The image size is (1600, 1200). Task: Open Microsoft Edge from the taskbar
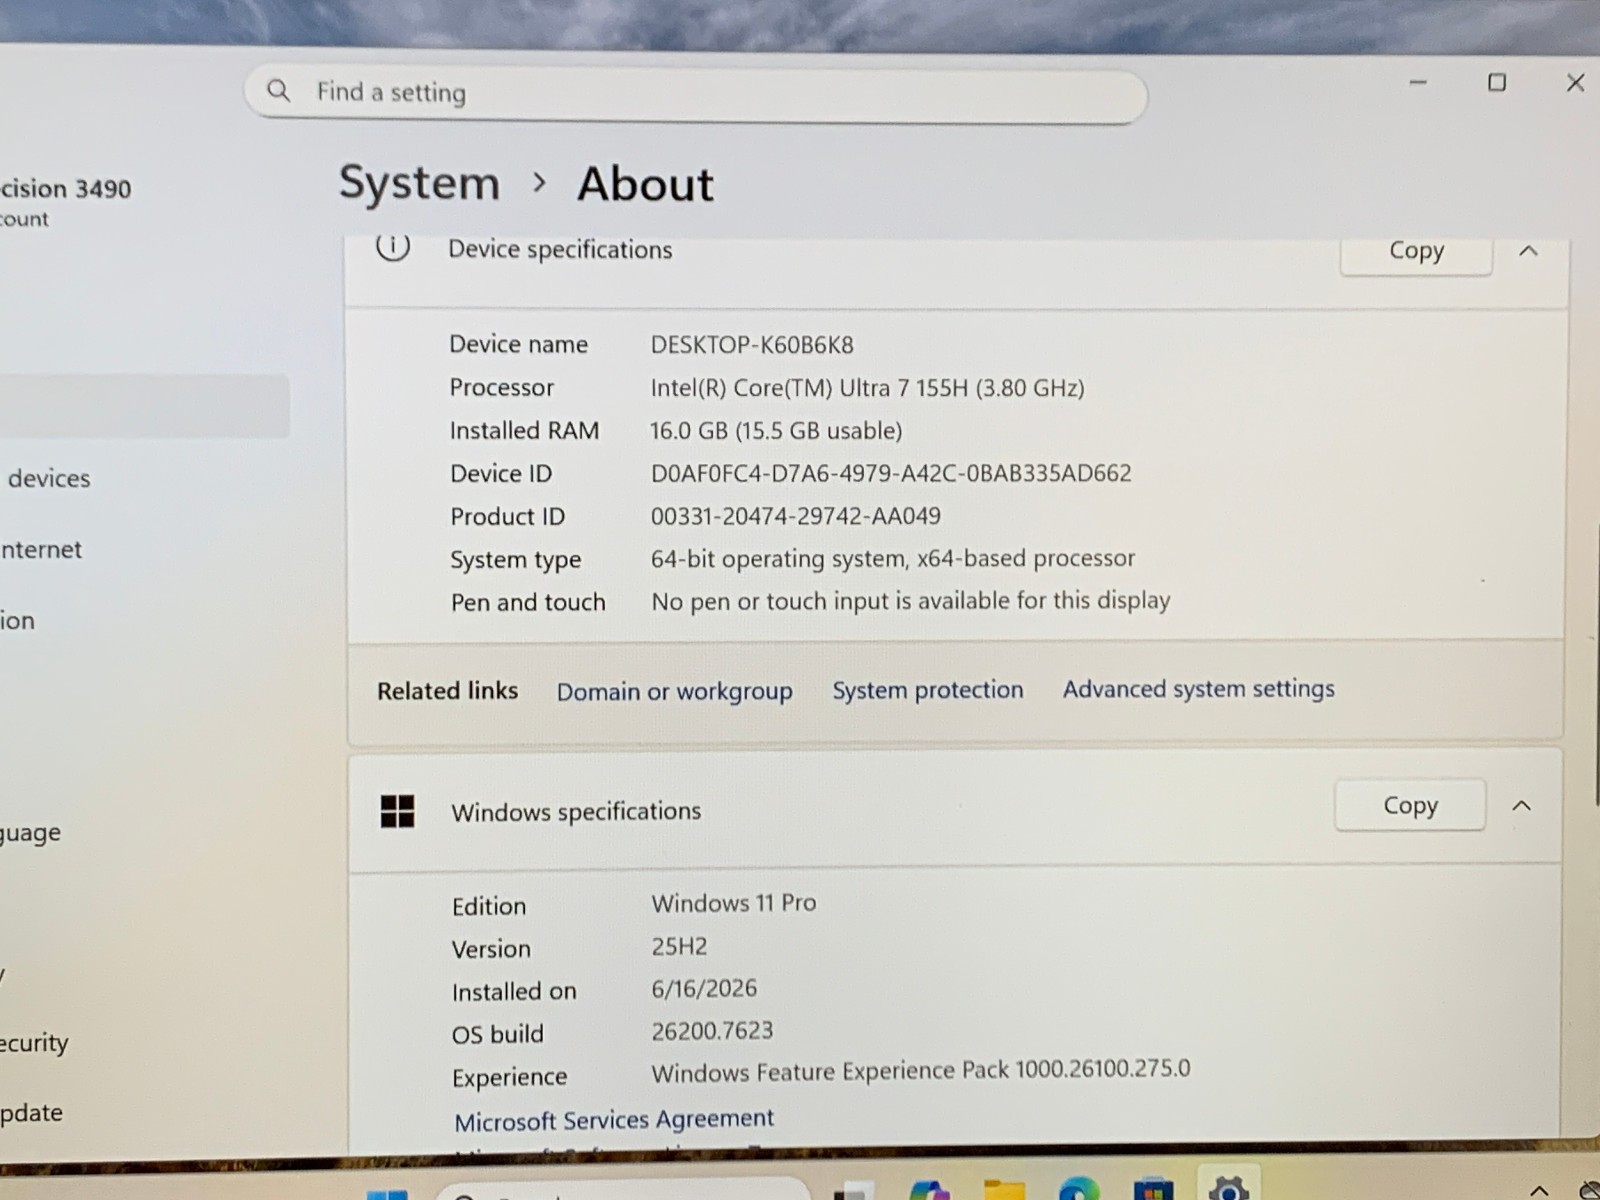tap(1078, 1190)
